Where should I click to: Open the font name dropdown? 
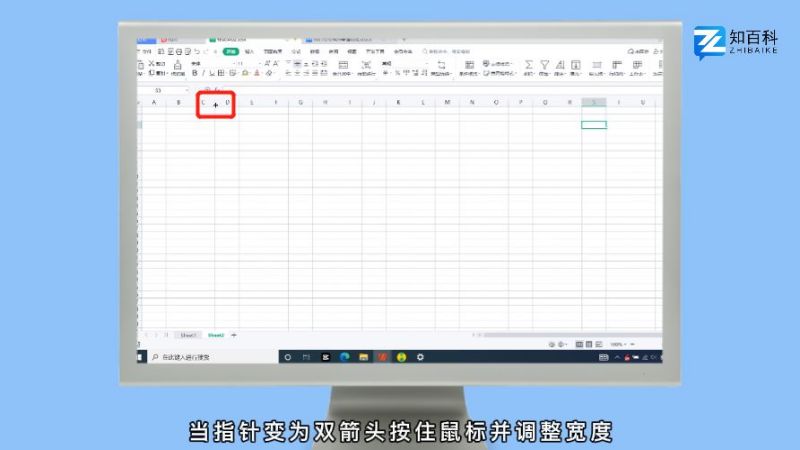[x=205, y=63]
